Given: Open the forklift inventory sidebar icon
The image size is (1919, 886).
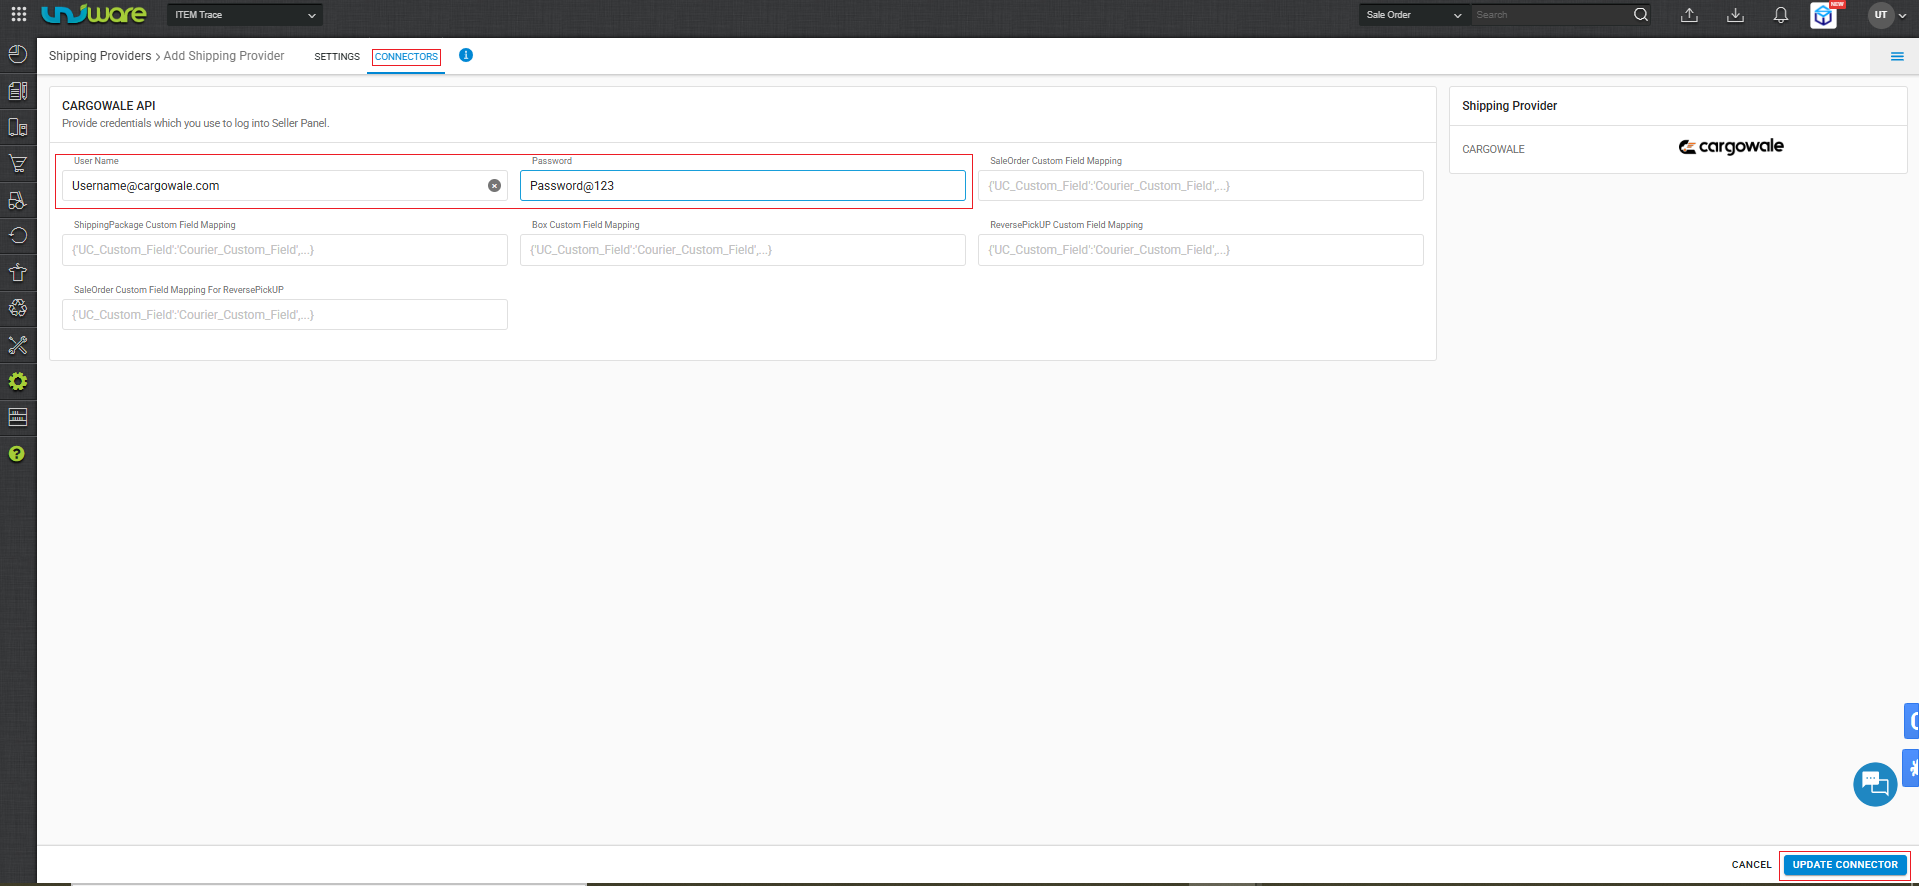Looking at the screenshot, I should click(x=18, y=200).
